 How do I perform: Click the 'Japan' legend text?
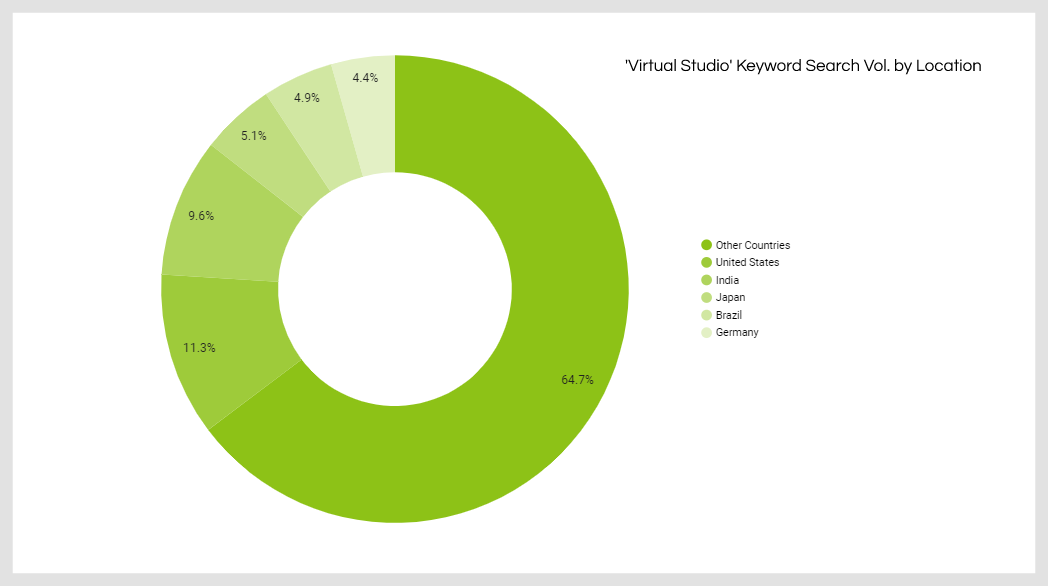tap(730, 298)
